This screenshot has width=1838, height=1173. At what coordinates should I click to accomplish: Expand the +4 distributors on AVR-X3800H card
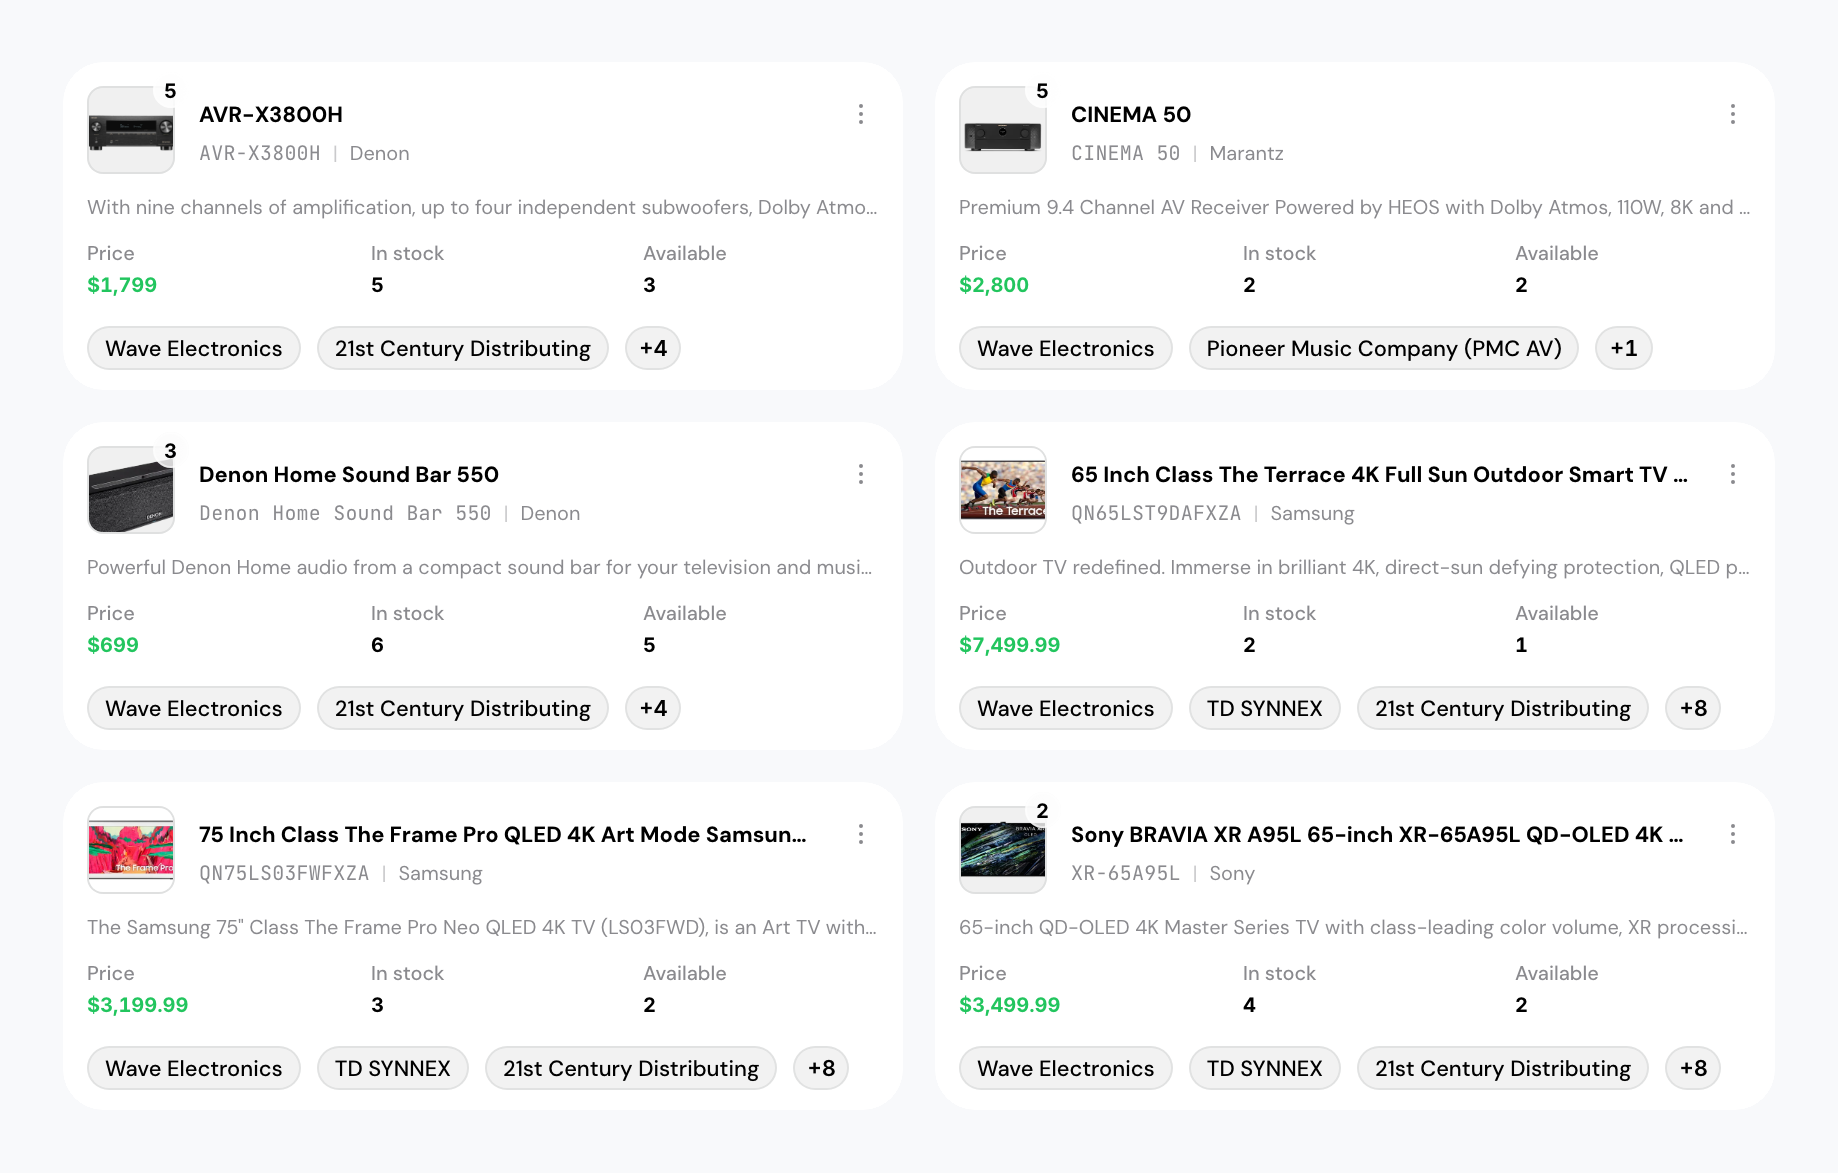(653, 348)
